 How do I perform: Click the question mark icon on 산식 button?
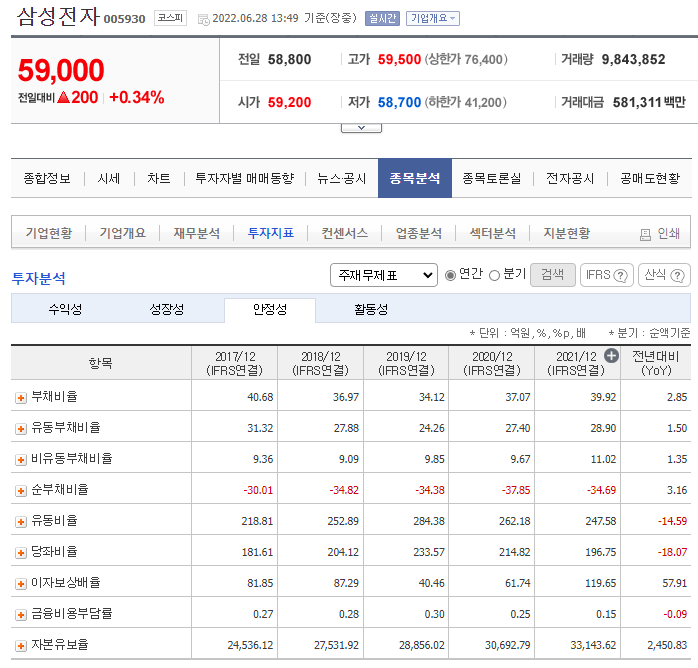coord(677,275)
